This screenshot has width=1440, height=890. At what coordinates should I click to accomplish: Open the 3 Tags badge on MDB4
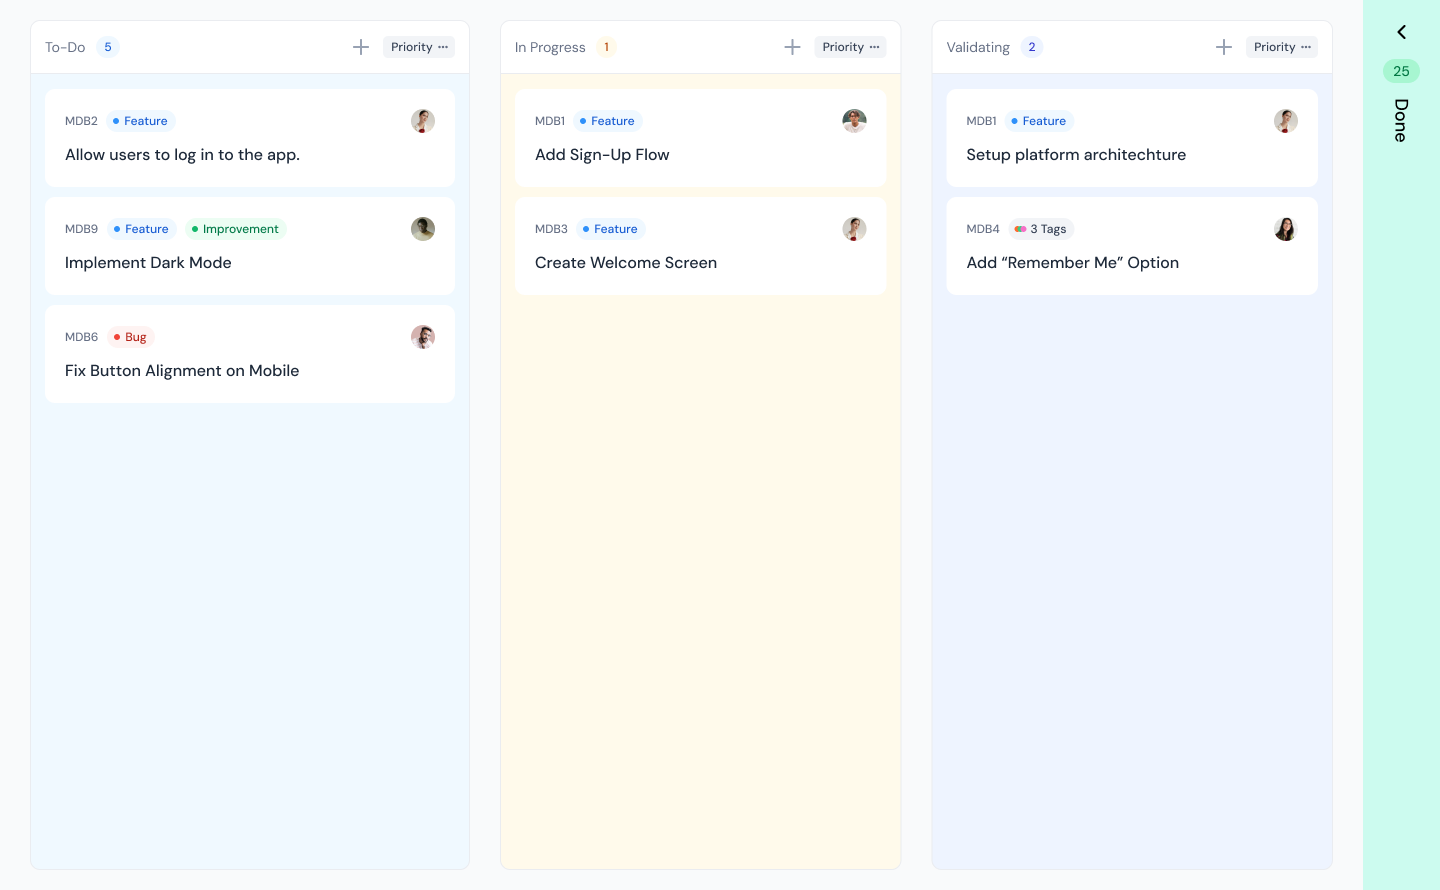[x=1041, y=229]
